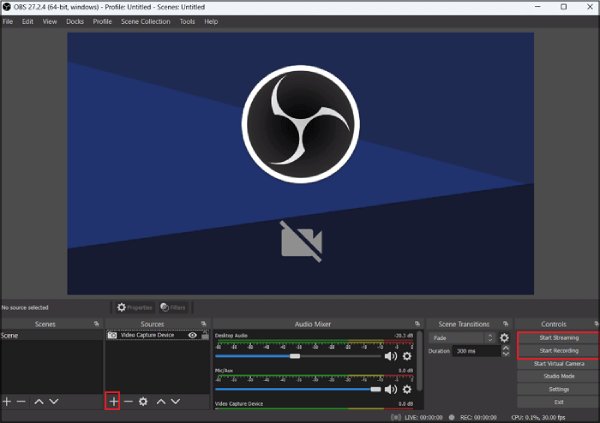
Task: Click Start Virtual Camera button
Action: point(559,364)
